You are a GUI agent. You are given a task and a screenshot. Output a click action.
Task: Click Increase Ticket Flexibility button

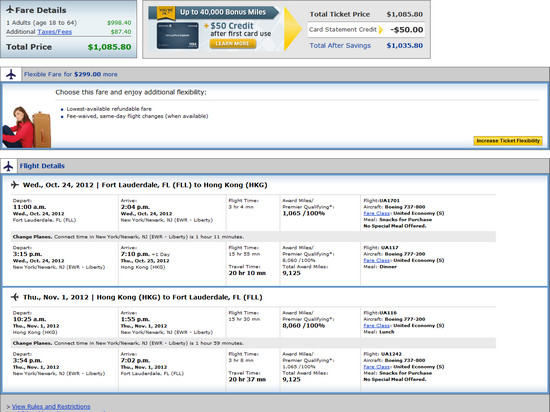pyautogui.click(x=508, y=141)
